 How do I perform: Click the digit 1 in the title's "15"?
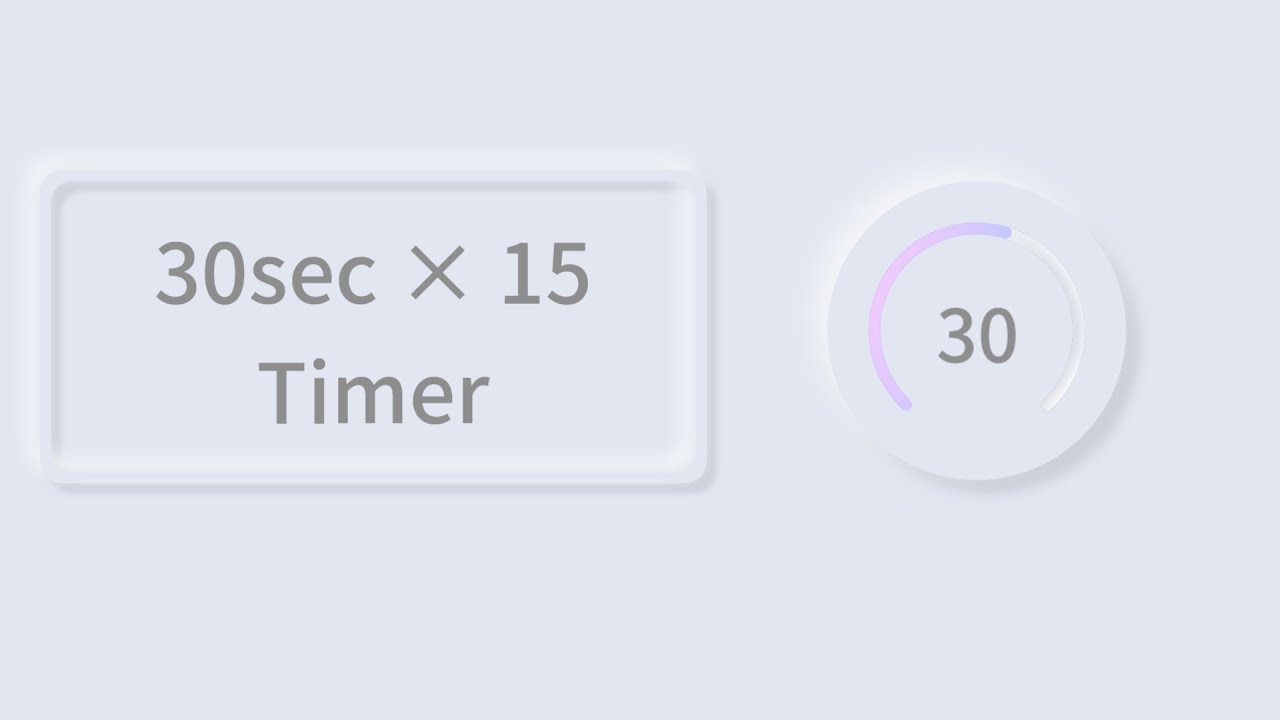[x=517, y=274]
